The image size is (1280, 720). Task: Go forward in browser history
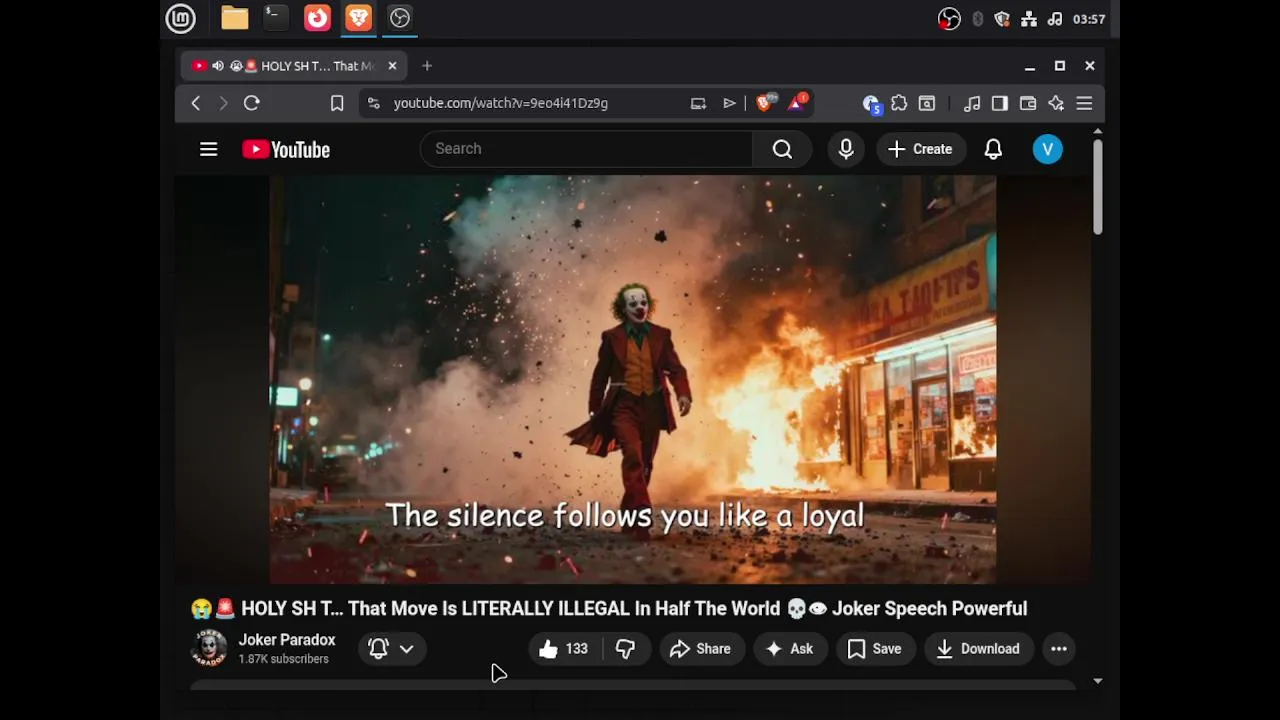tap(223, 103)
